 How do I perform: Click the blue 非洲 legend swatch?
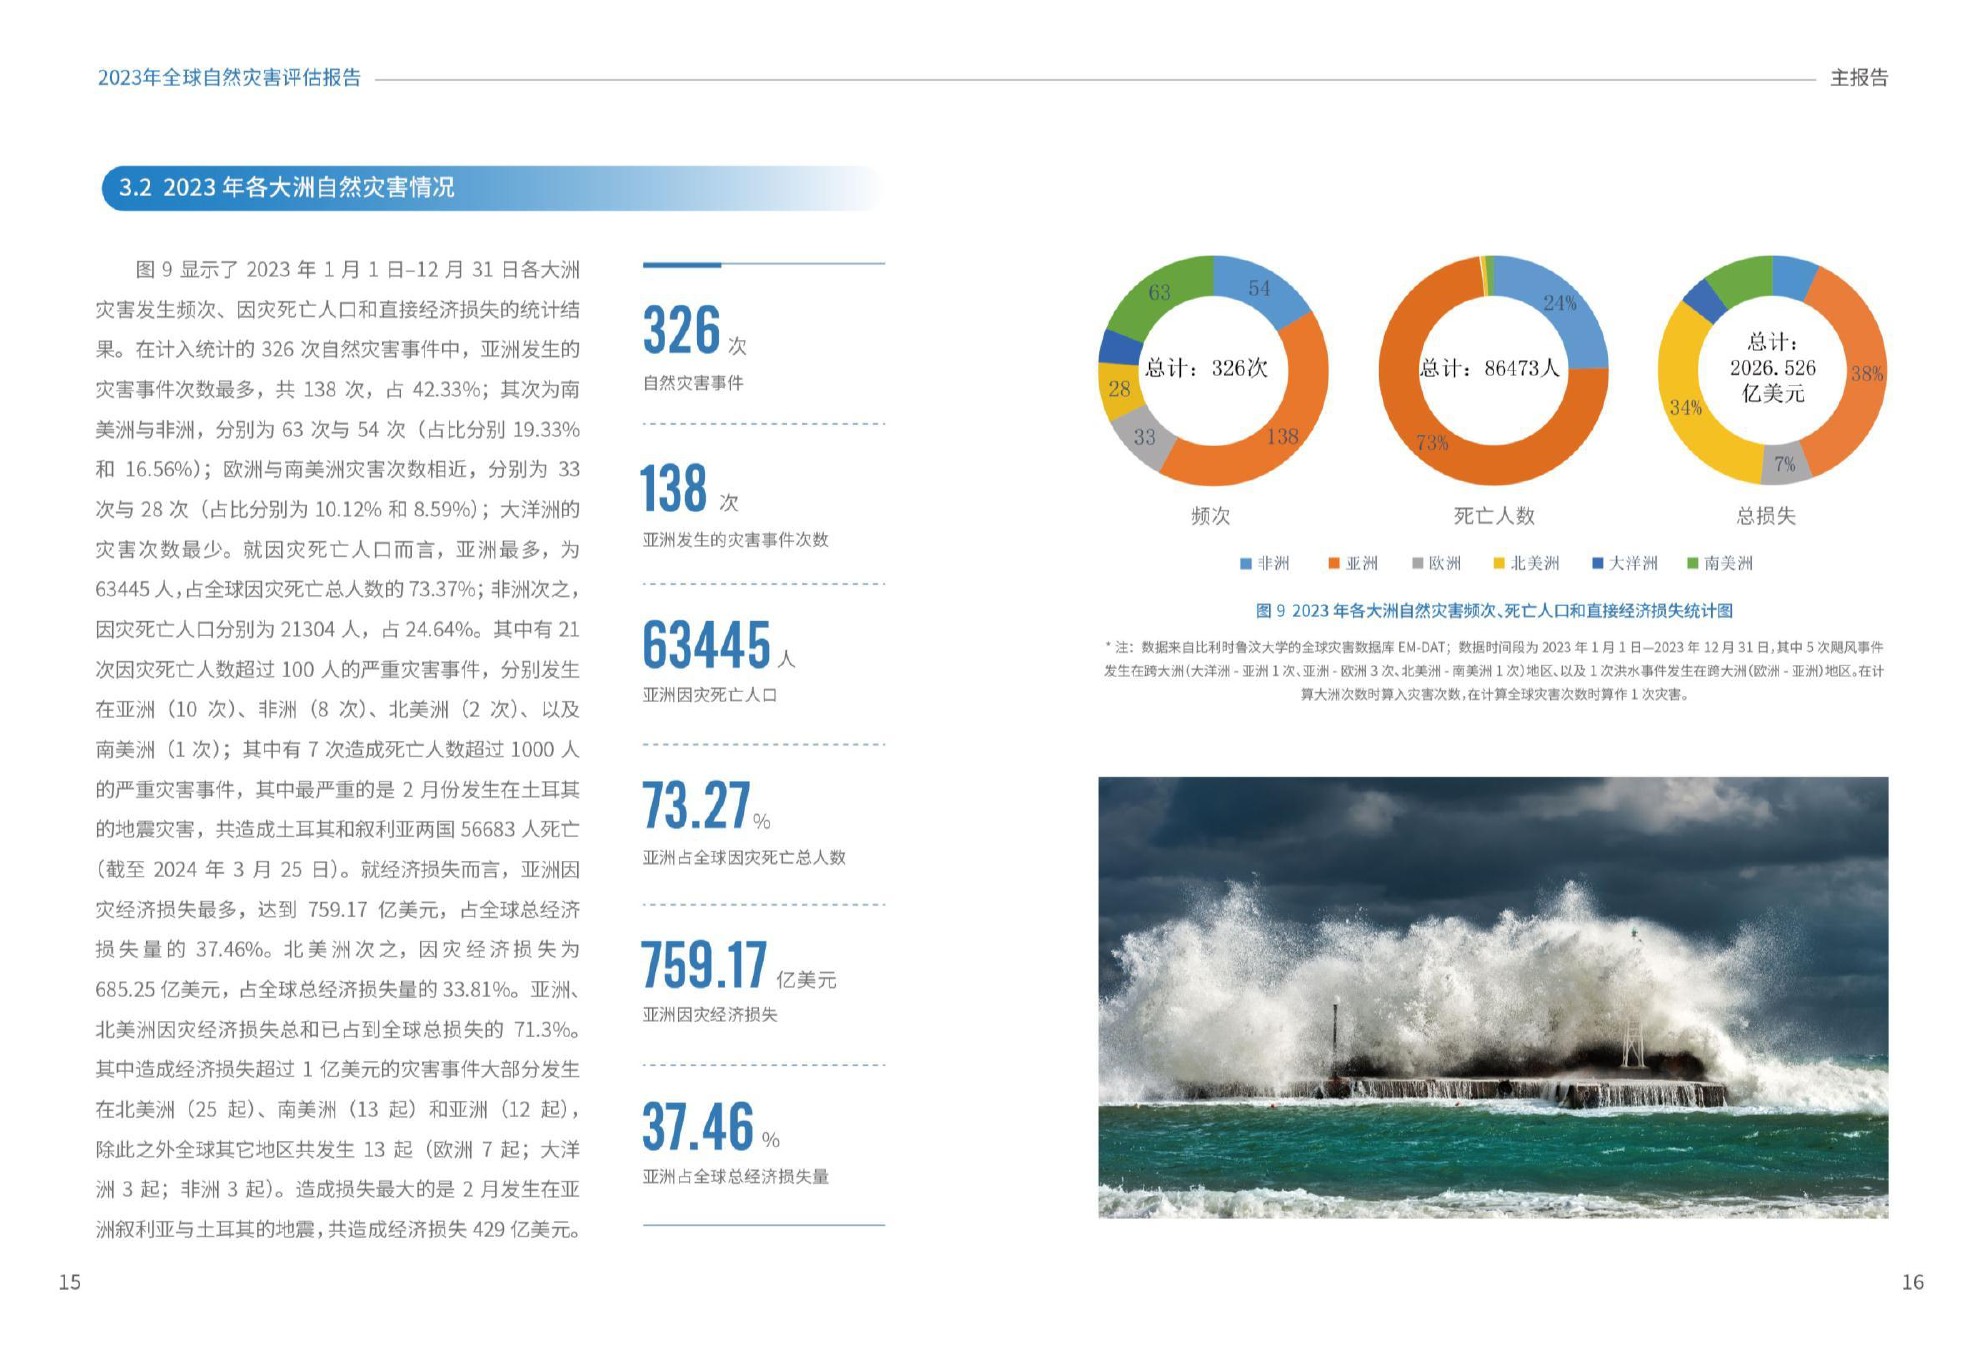1246,564
